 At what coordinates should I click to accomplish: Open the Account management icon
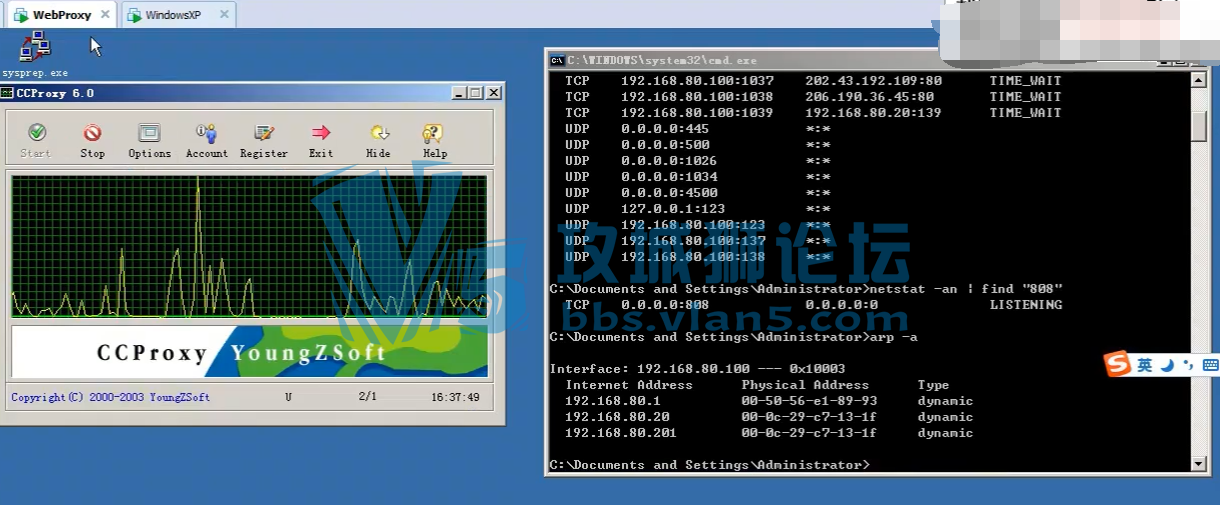tap(206, 141)
